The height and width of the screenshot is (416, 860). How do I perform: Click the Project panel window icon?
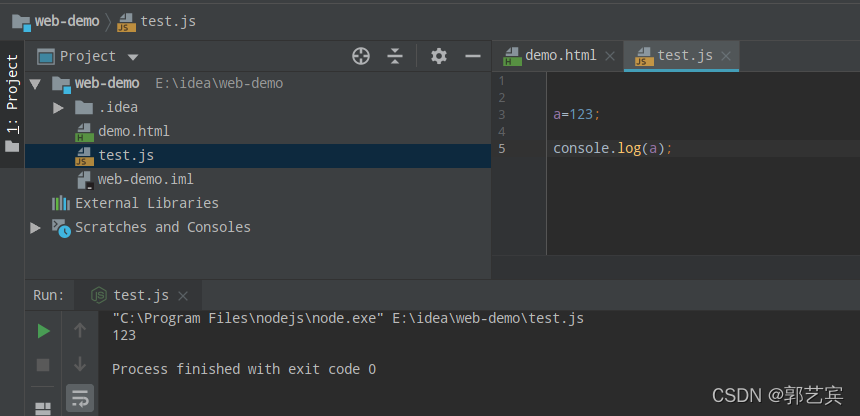(46, 57)
